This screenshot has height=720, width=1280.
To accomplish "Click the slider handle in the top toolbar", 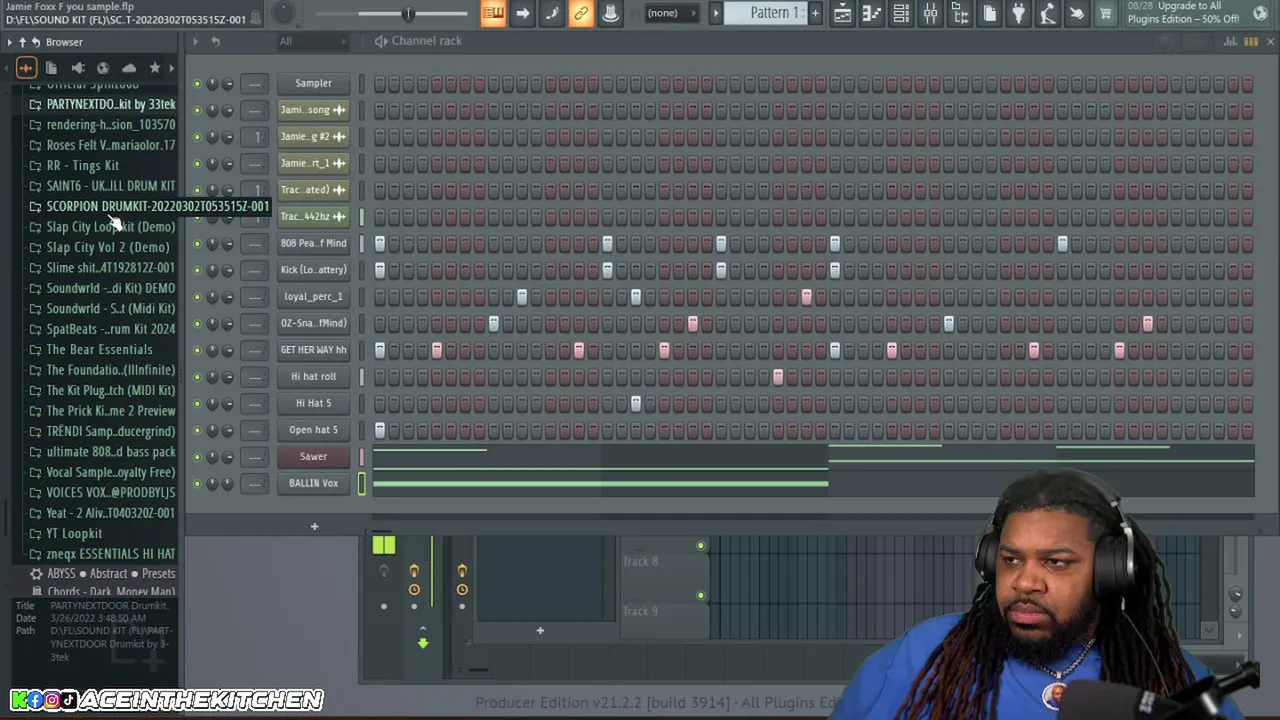I will click(408, 13).
